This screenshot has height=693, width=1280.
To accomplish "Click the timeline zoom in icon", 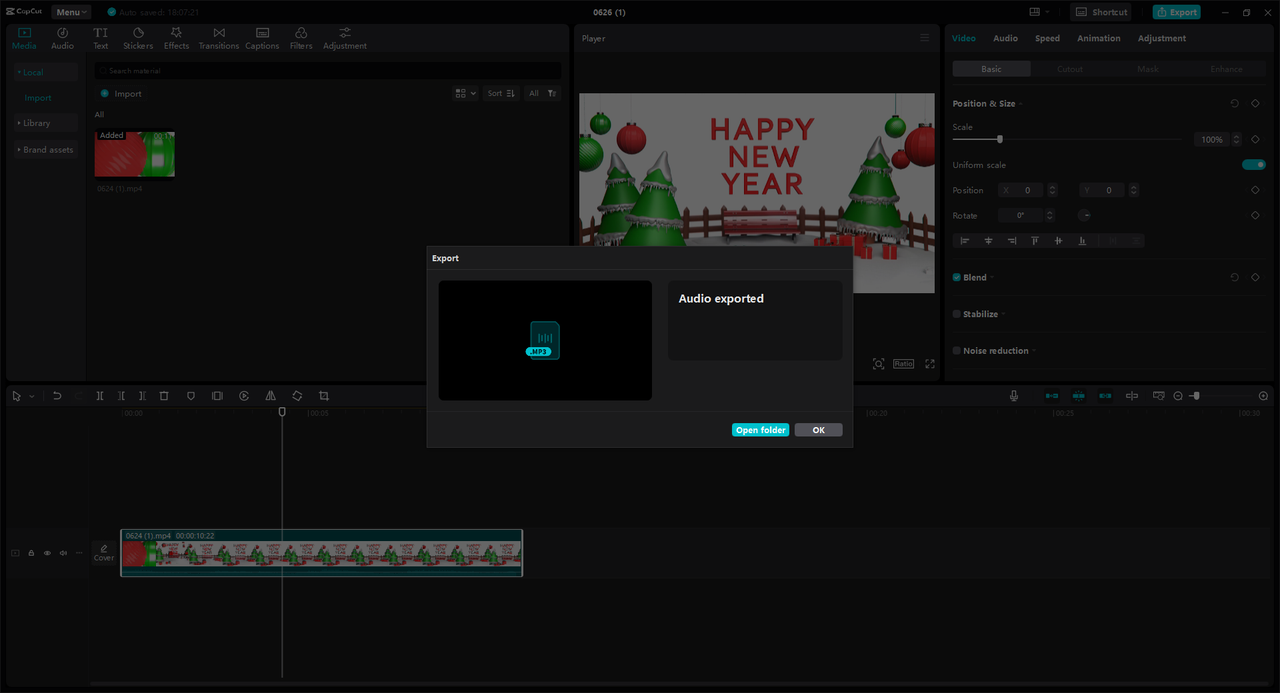I will 1263,396.
